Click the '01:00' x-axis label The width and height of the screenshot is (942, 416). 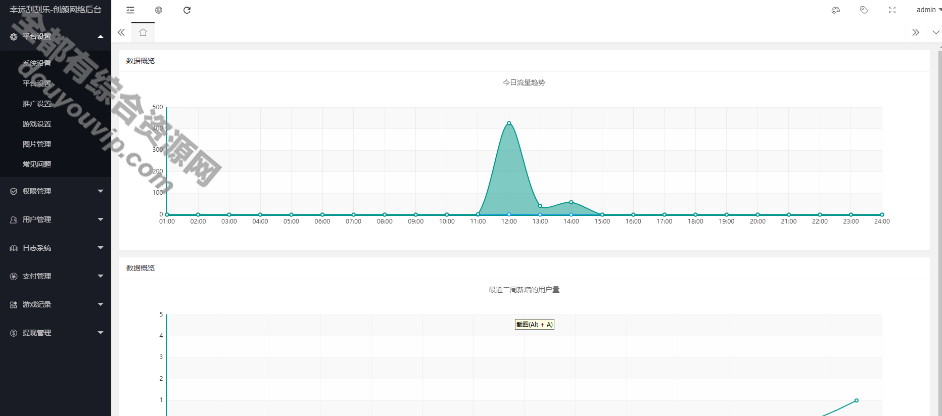(x=167, y=222)
